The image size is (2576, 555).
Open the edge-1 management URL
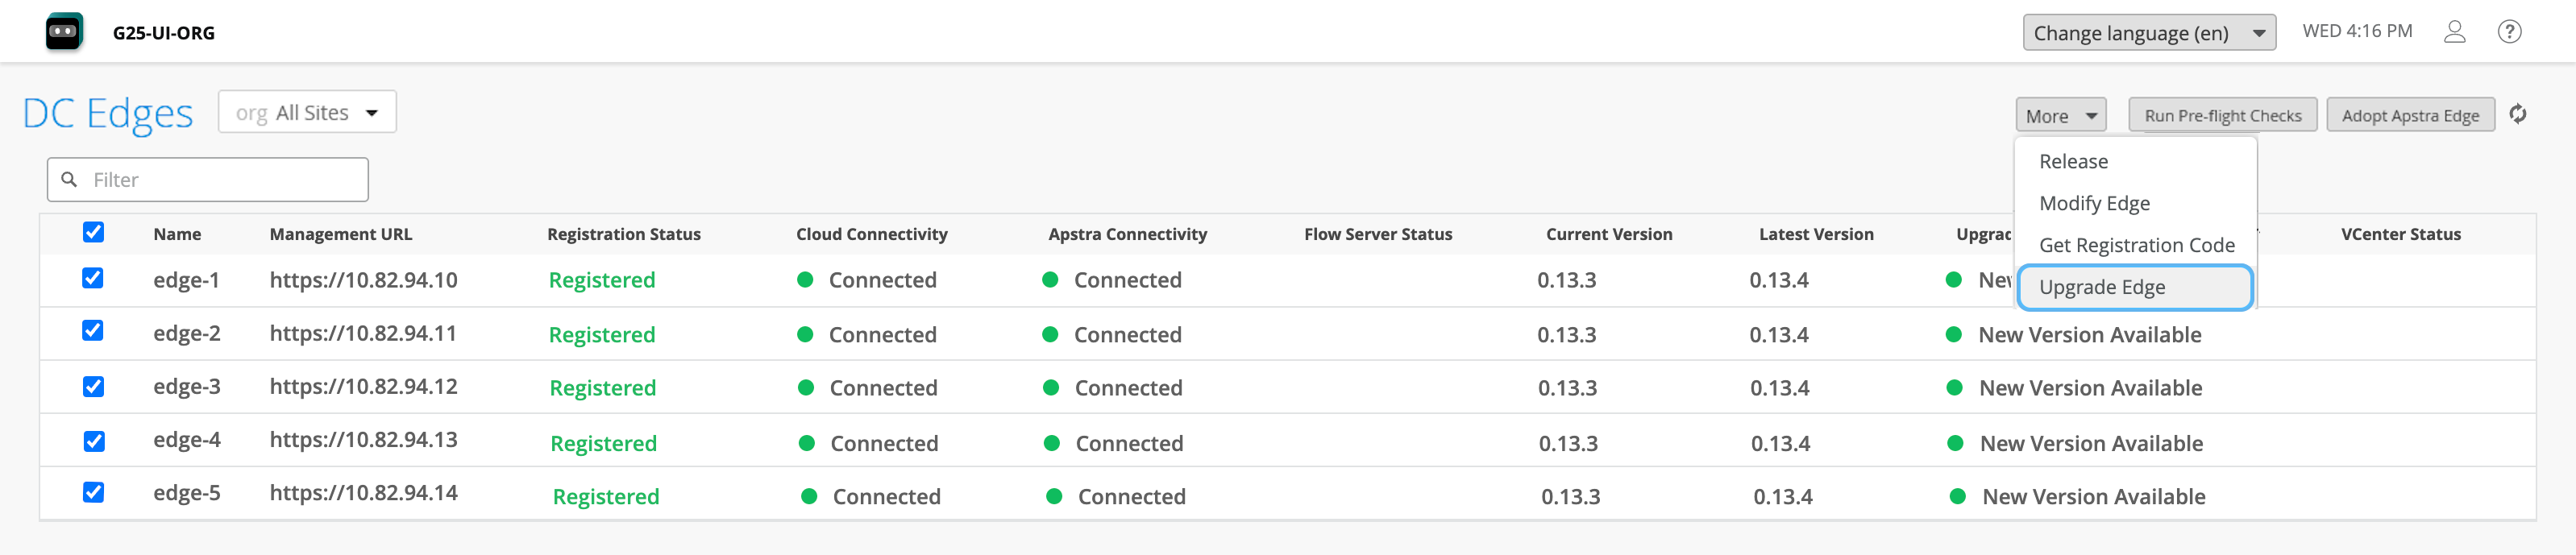coord(363,281)
